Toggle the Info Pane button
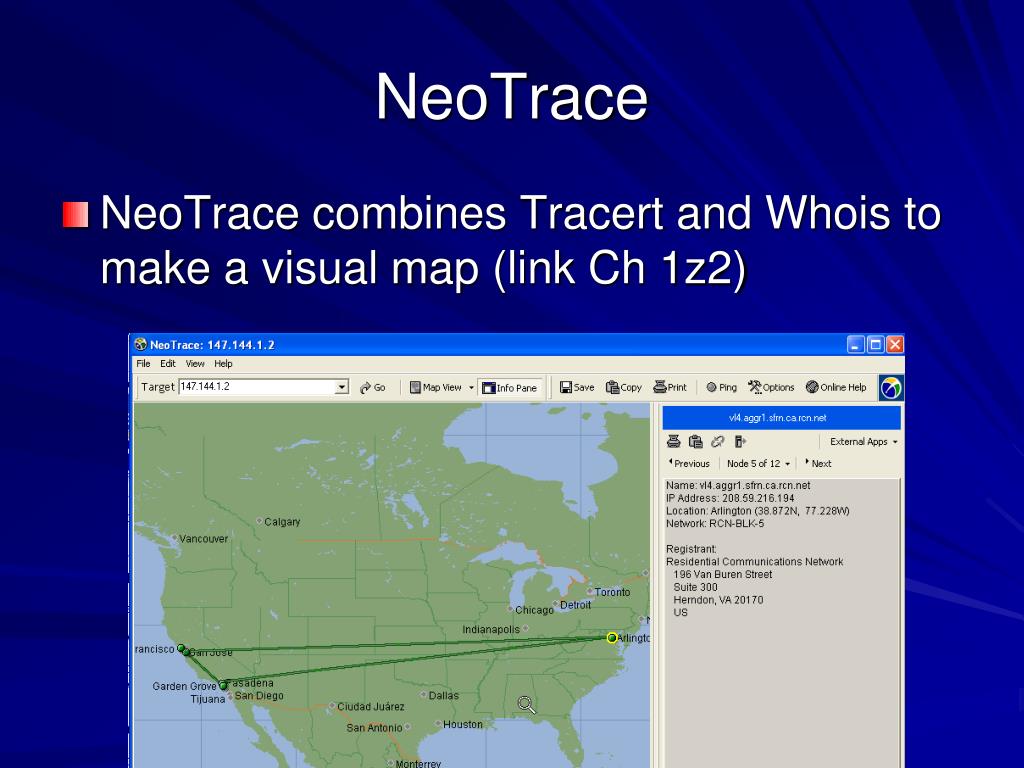This screenshot has height=768, width=1024. [x=509, y=388]
